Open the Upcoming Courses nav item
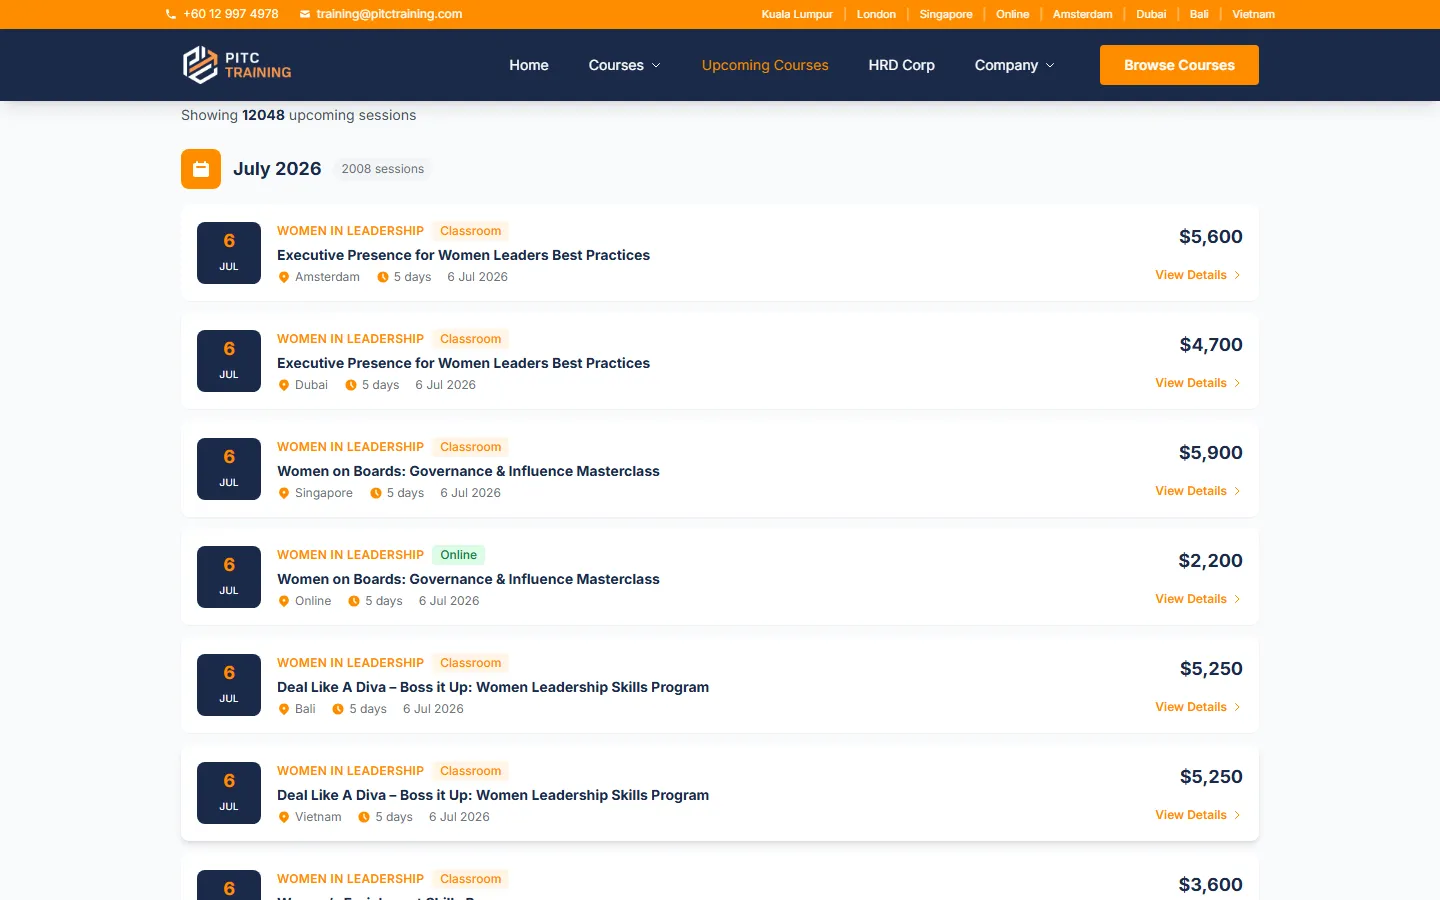The image size is (1440, 900). coord(765,65)
